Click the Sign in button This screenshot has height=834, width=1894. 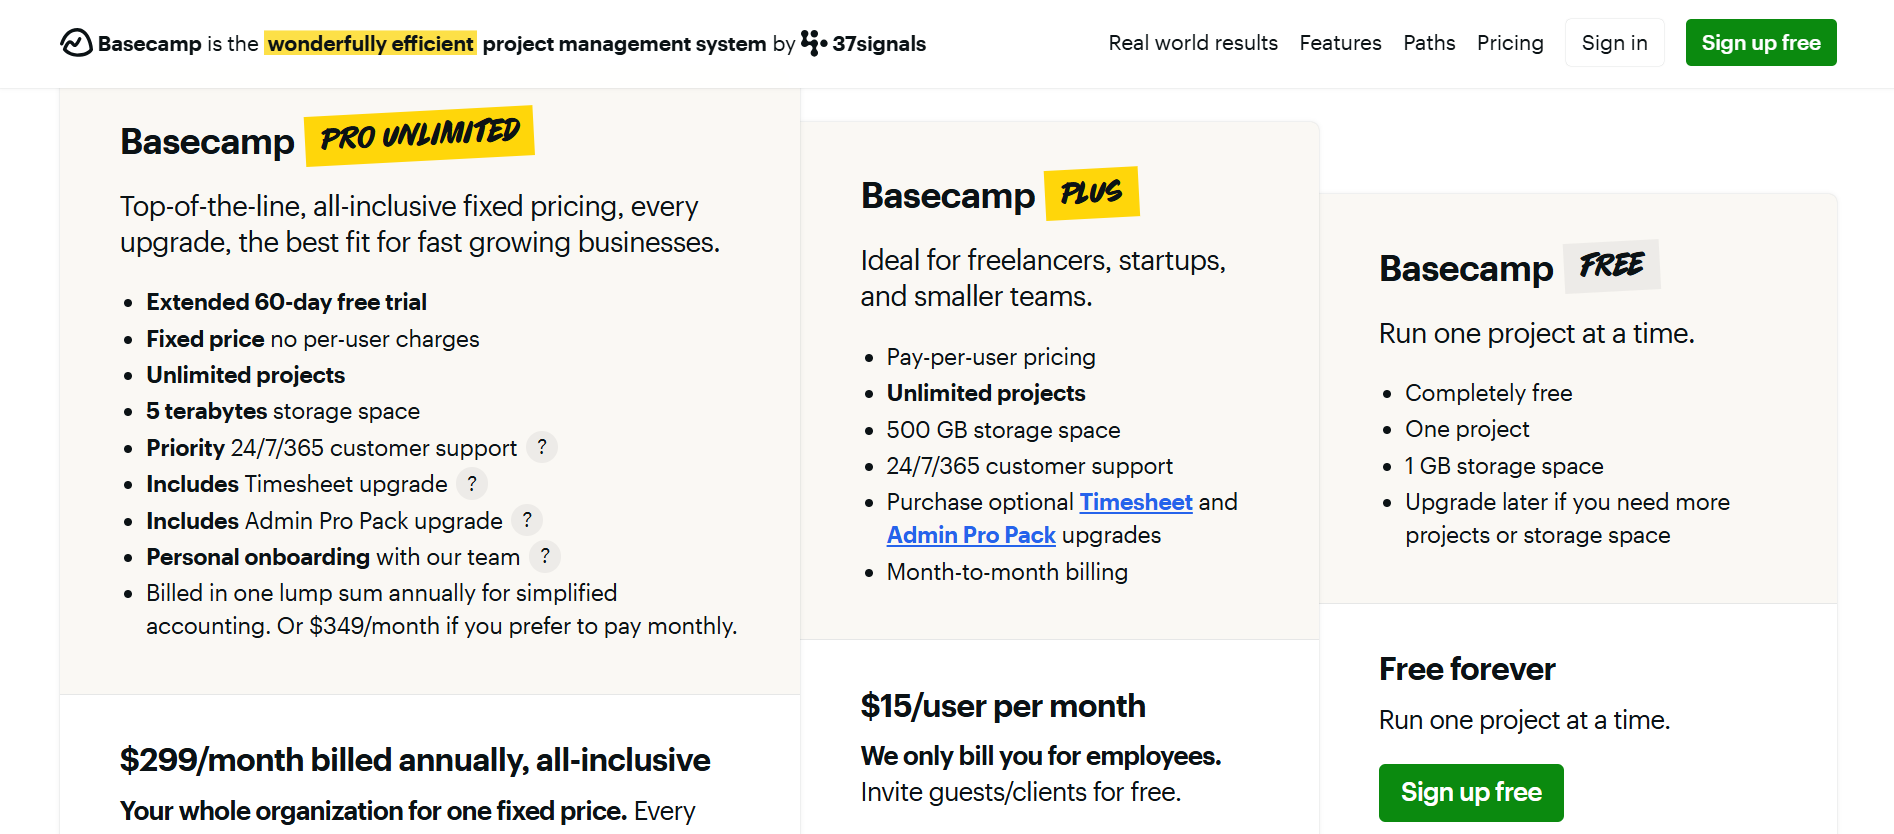pyautogui.click(x=1614, y=43)
